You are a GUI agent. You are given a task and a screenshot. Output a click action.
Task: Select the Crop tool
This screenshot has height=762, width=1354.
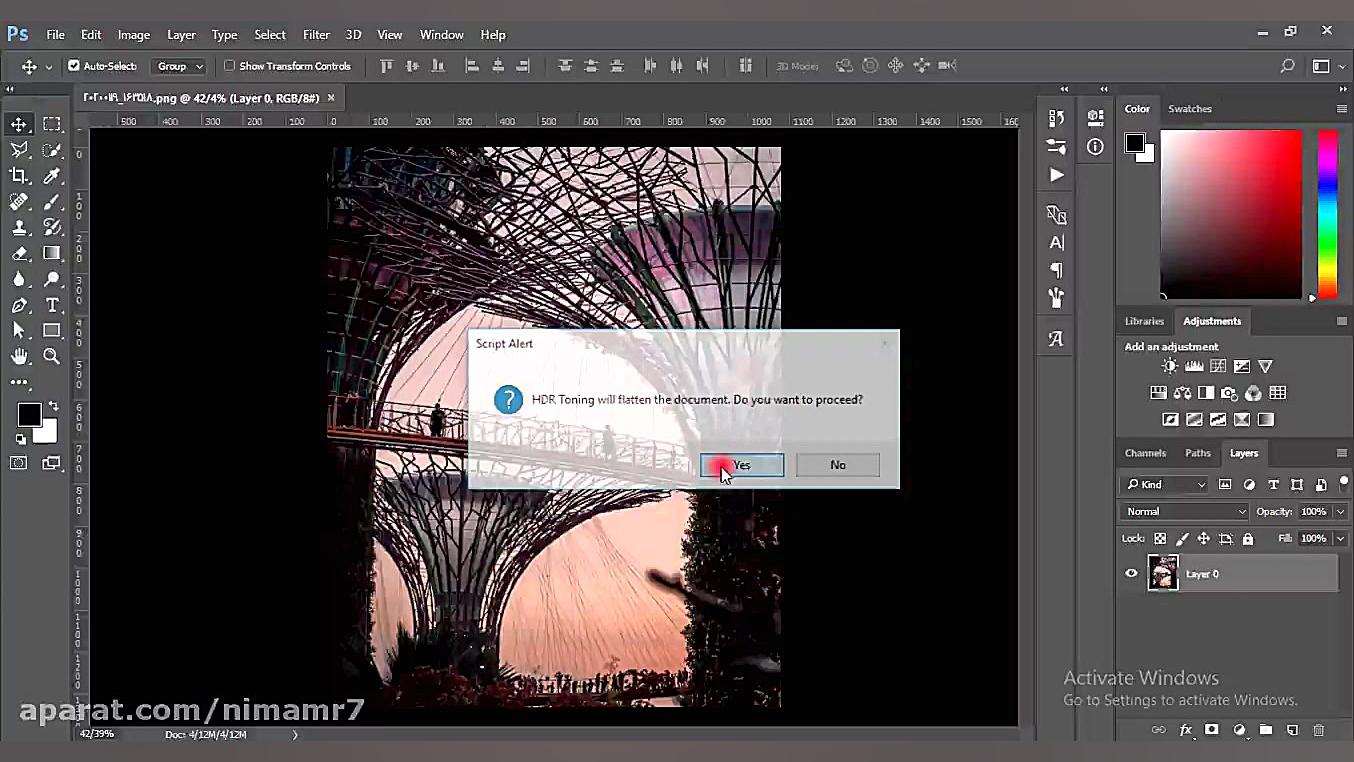[x=20, y=176]
